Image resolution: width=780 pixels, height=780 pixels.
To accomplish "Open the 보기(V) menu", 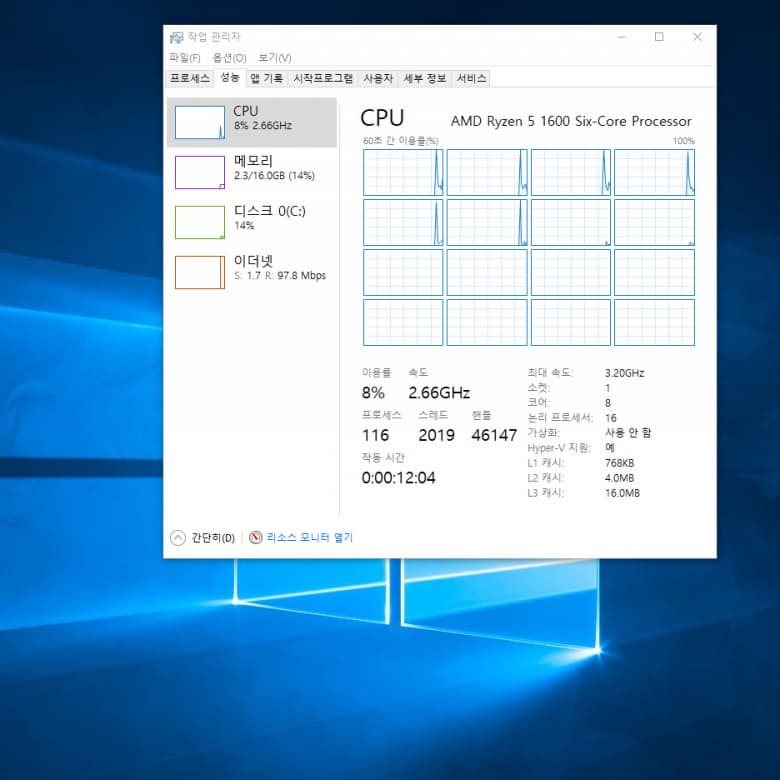I will point(275,58).
